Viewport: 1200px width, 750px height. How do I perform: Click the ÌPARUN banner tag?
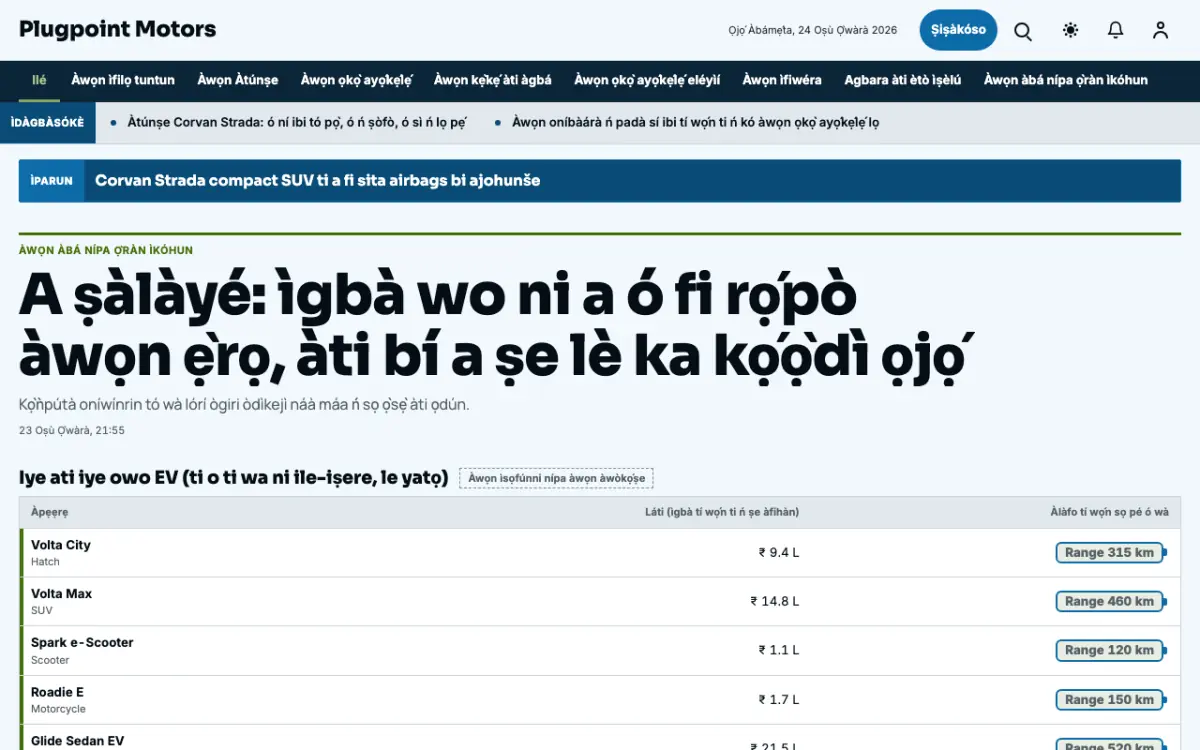51,181
